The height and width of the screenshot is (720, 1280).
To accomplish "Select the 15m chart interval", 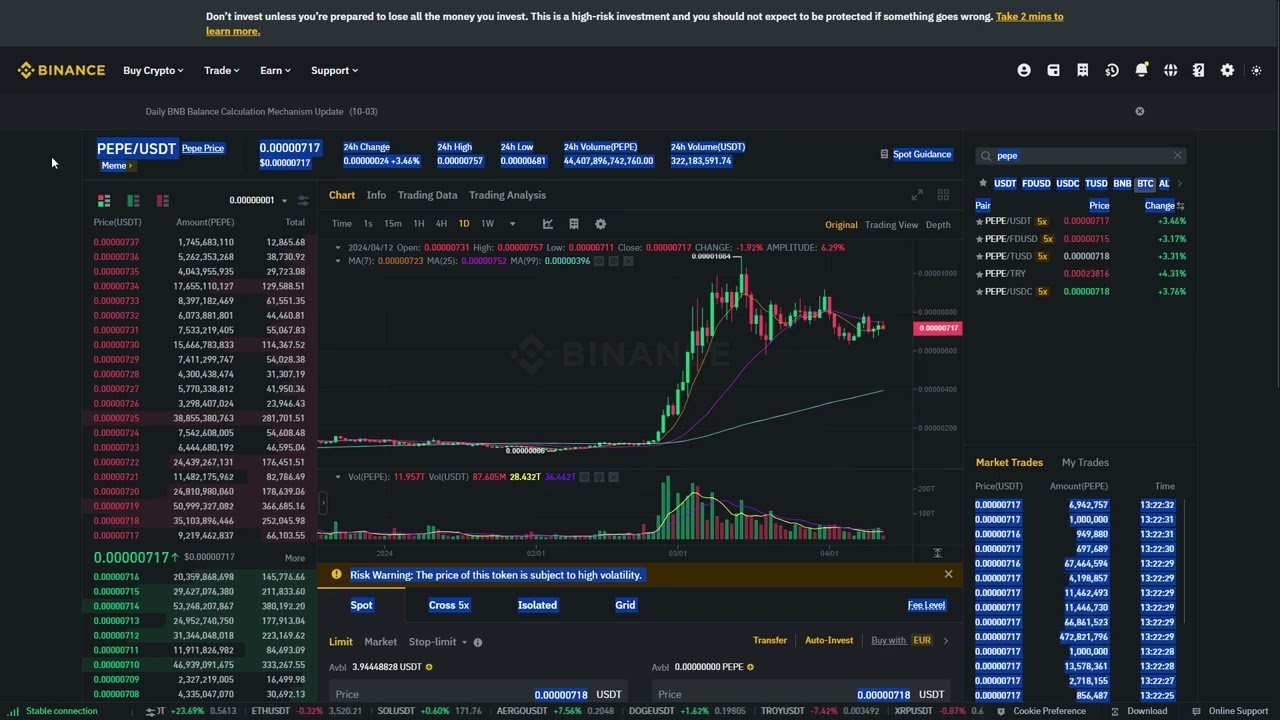I will (393, 224).
